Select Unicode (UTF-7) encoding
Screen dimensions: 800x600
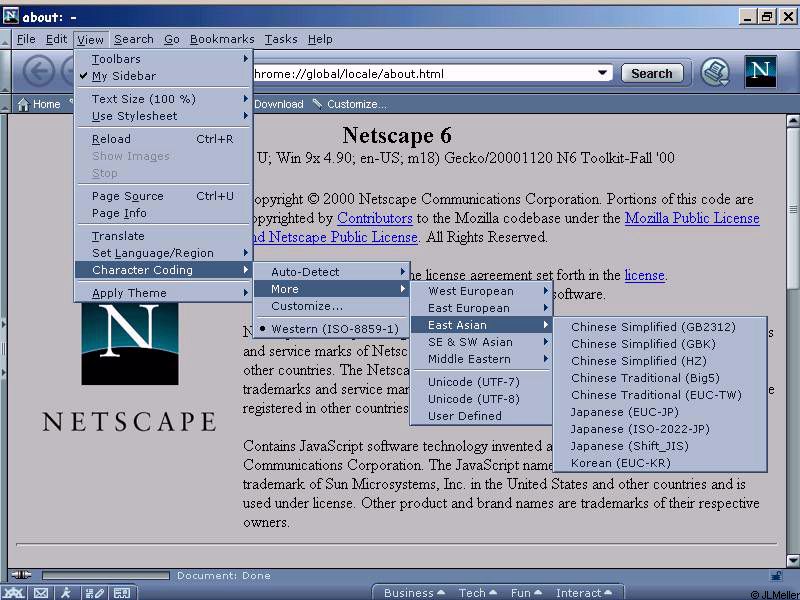coord(481,382)
